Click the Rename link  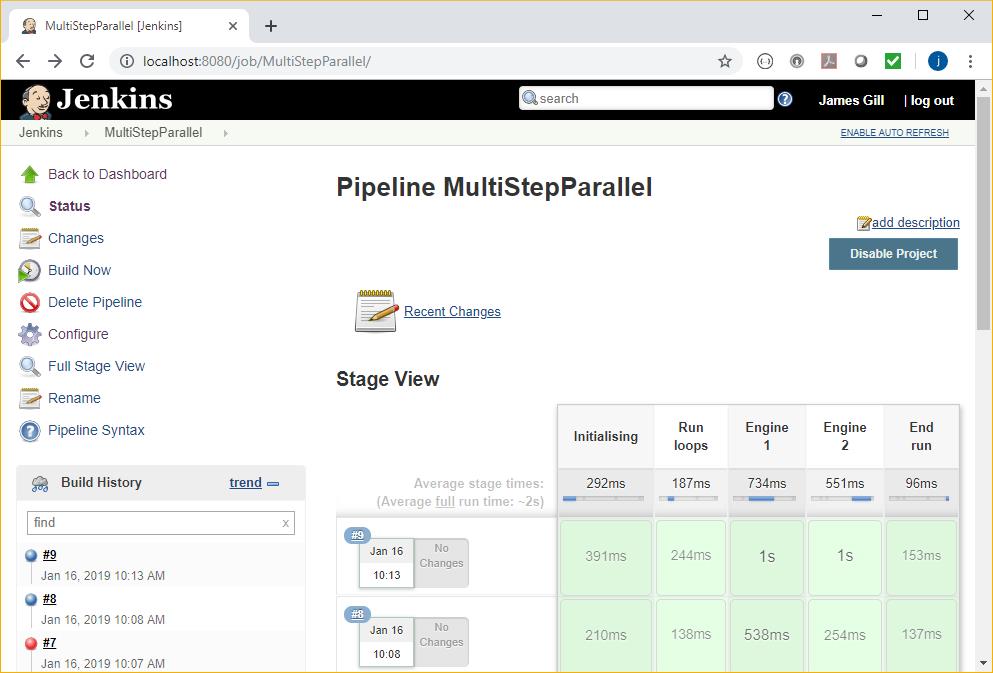74,398
